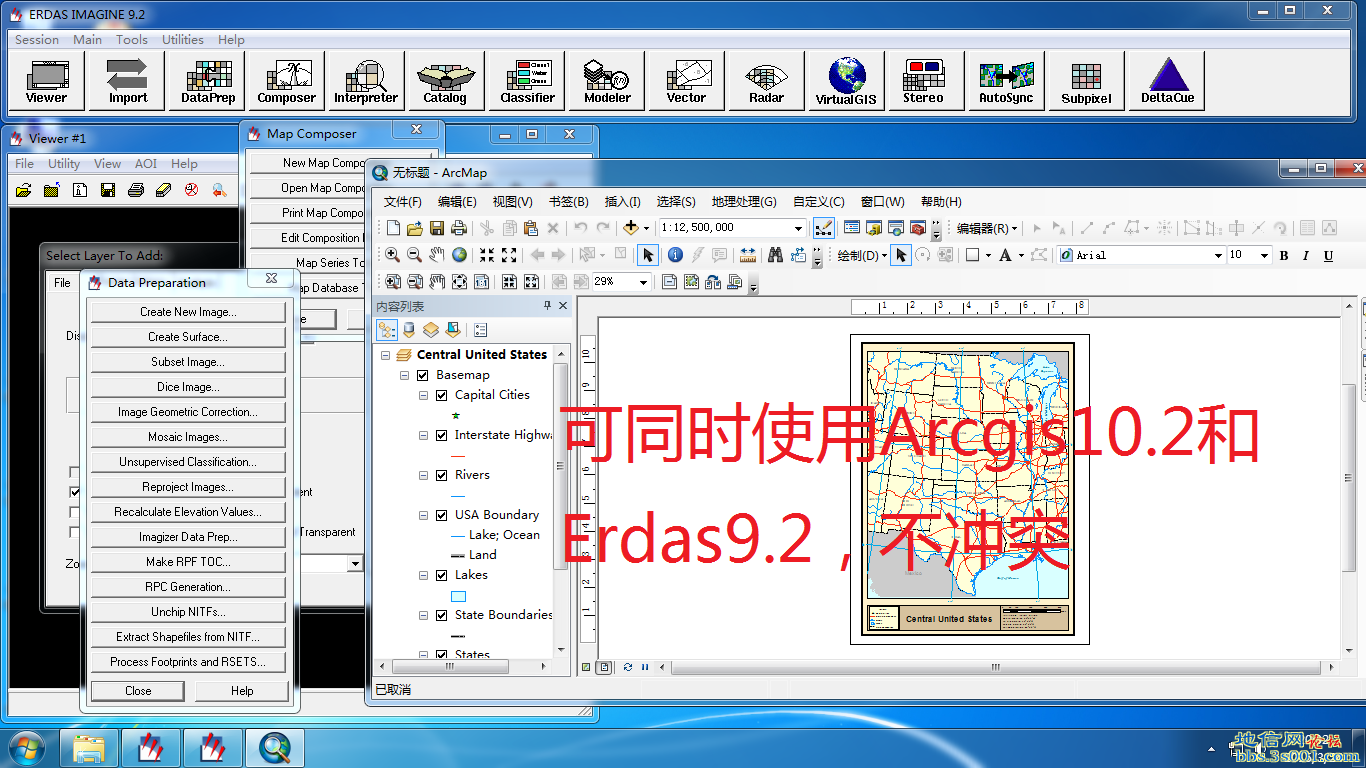Launch VirtualGIS from ERDAS panel
The height and width of the screenshot is (768, 1366).
[x=846, y=81]
